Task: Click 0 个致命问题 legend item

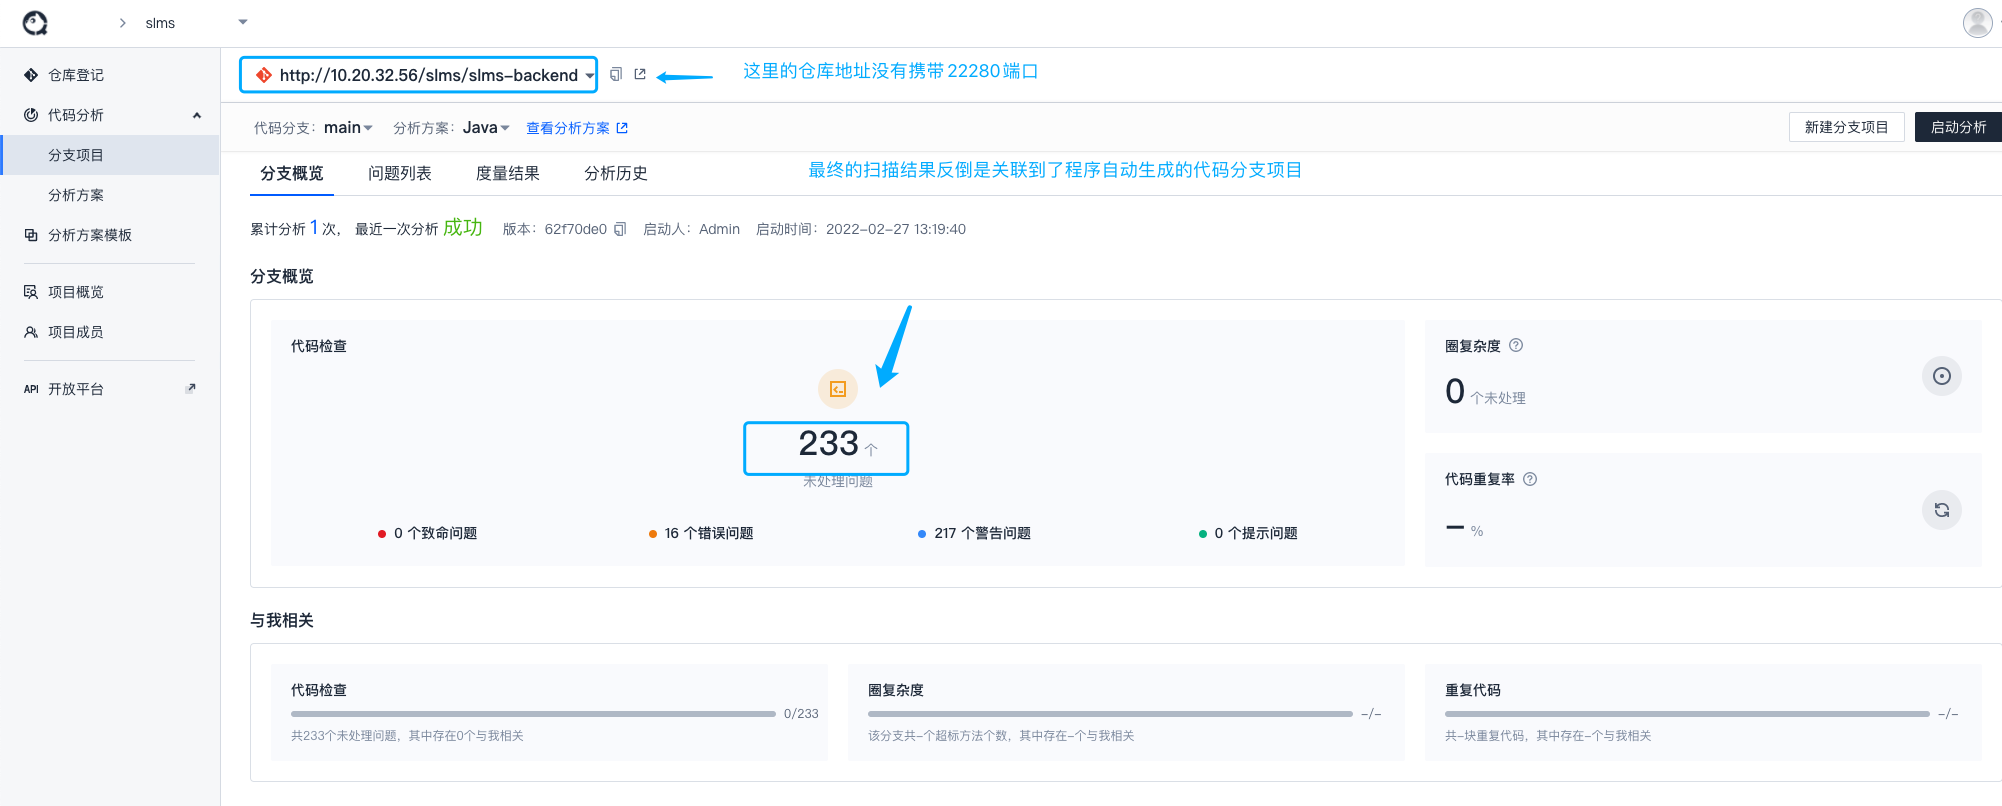Action: click(x=427, y=533)
